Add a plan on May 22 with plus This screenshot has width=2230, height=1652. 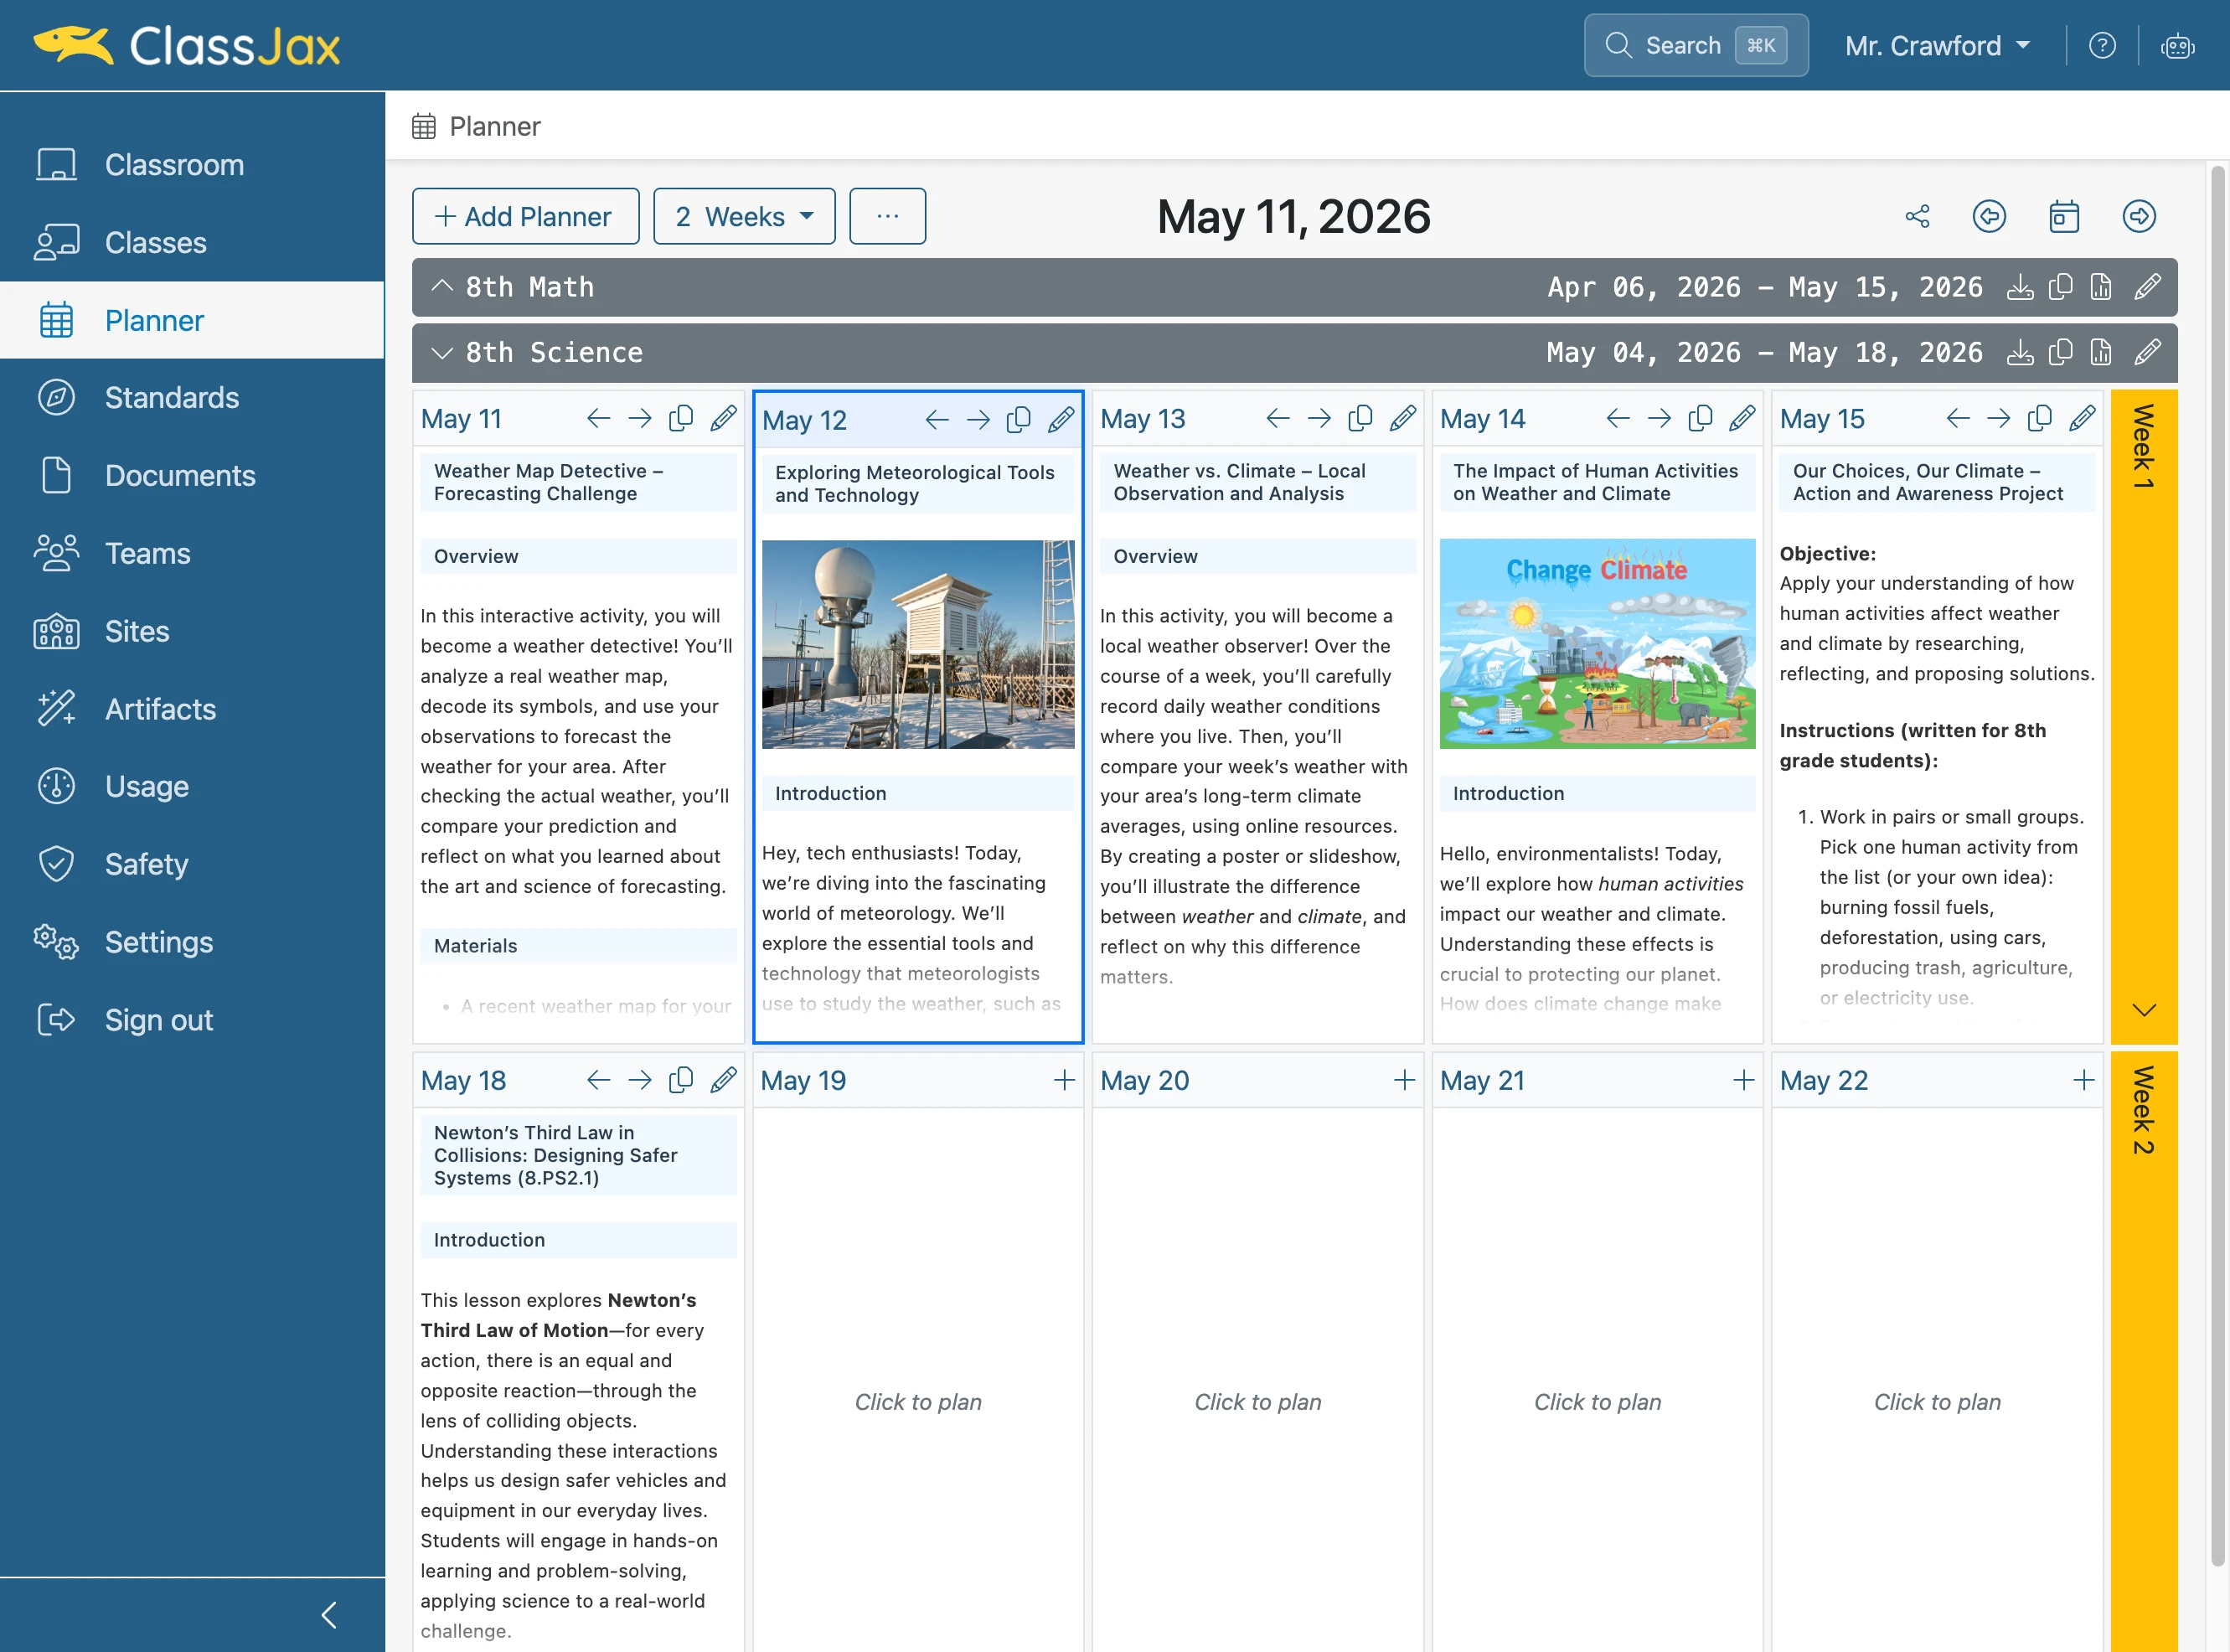tap(2084, 1080)
